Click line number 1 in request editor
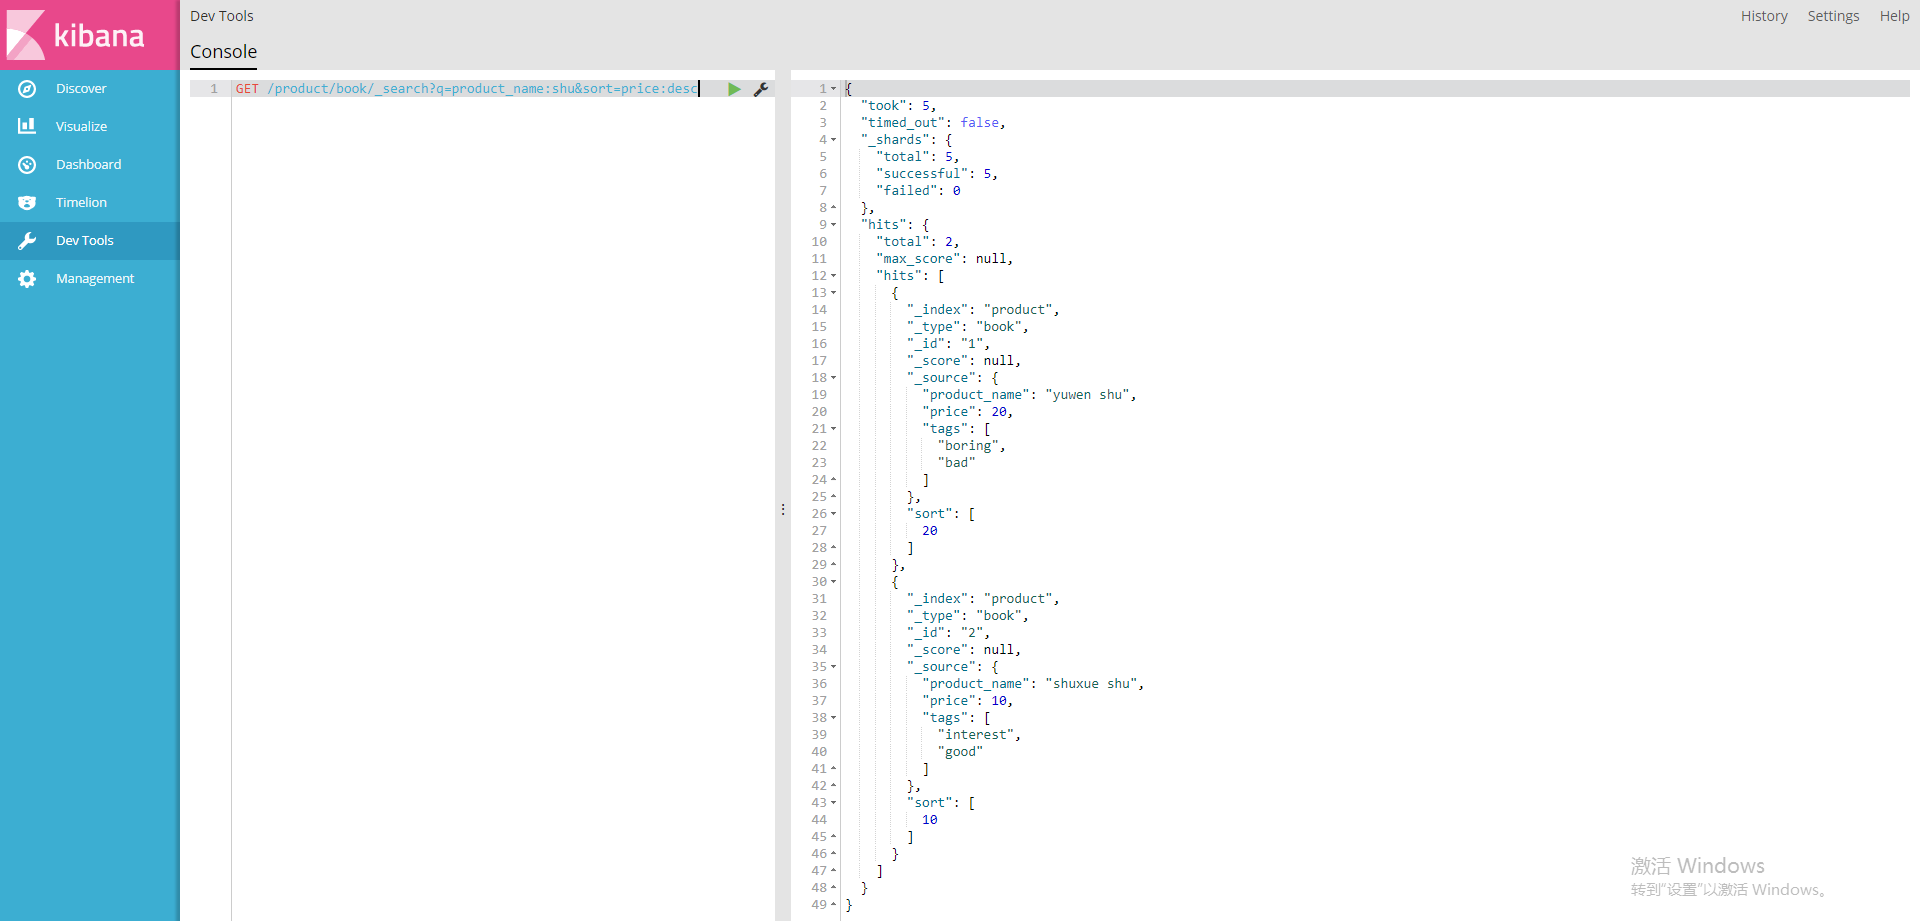 click(x=213, y=89)
